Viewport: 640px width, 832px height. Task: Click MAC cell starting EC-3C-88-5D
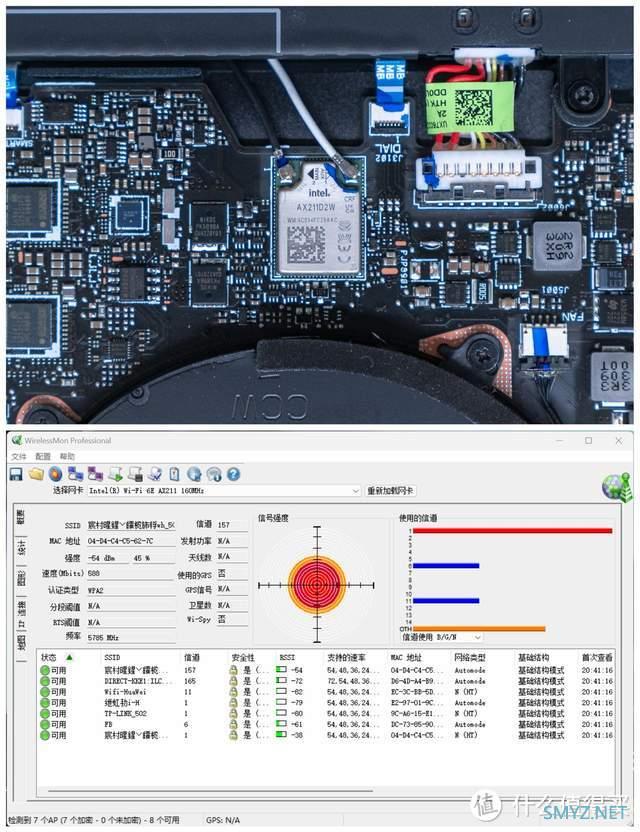click(x=416, y=692)
